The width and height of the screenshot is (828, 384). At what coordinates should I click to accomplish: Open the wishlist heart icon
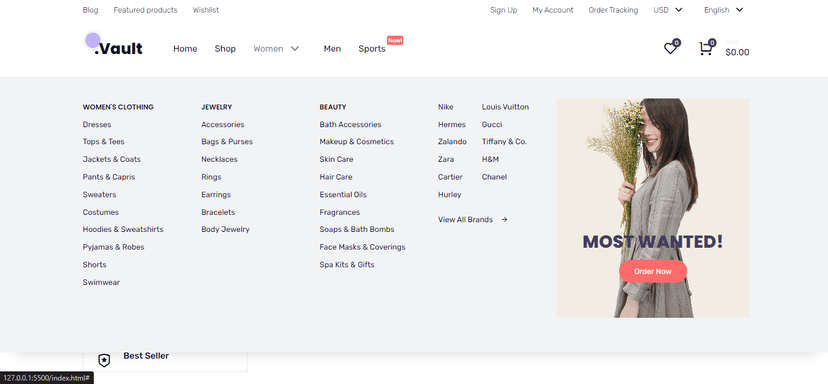[x=670, y=49]
